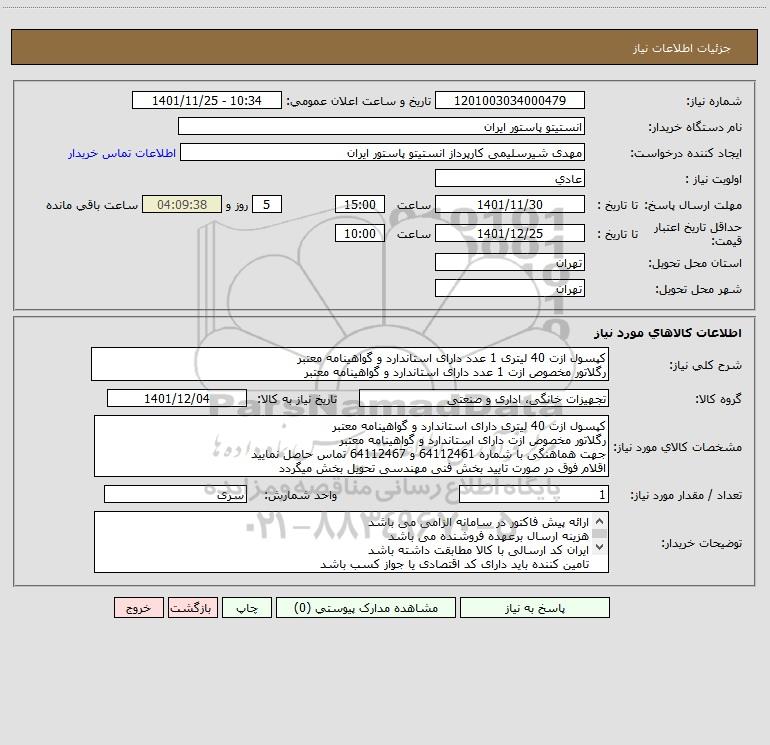The height and width of the screenshot is (745, 770).
Task: Click response deadline date 1401/11/30
Action: 510,205
